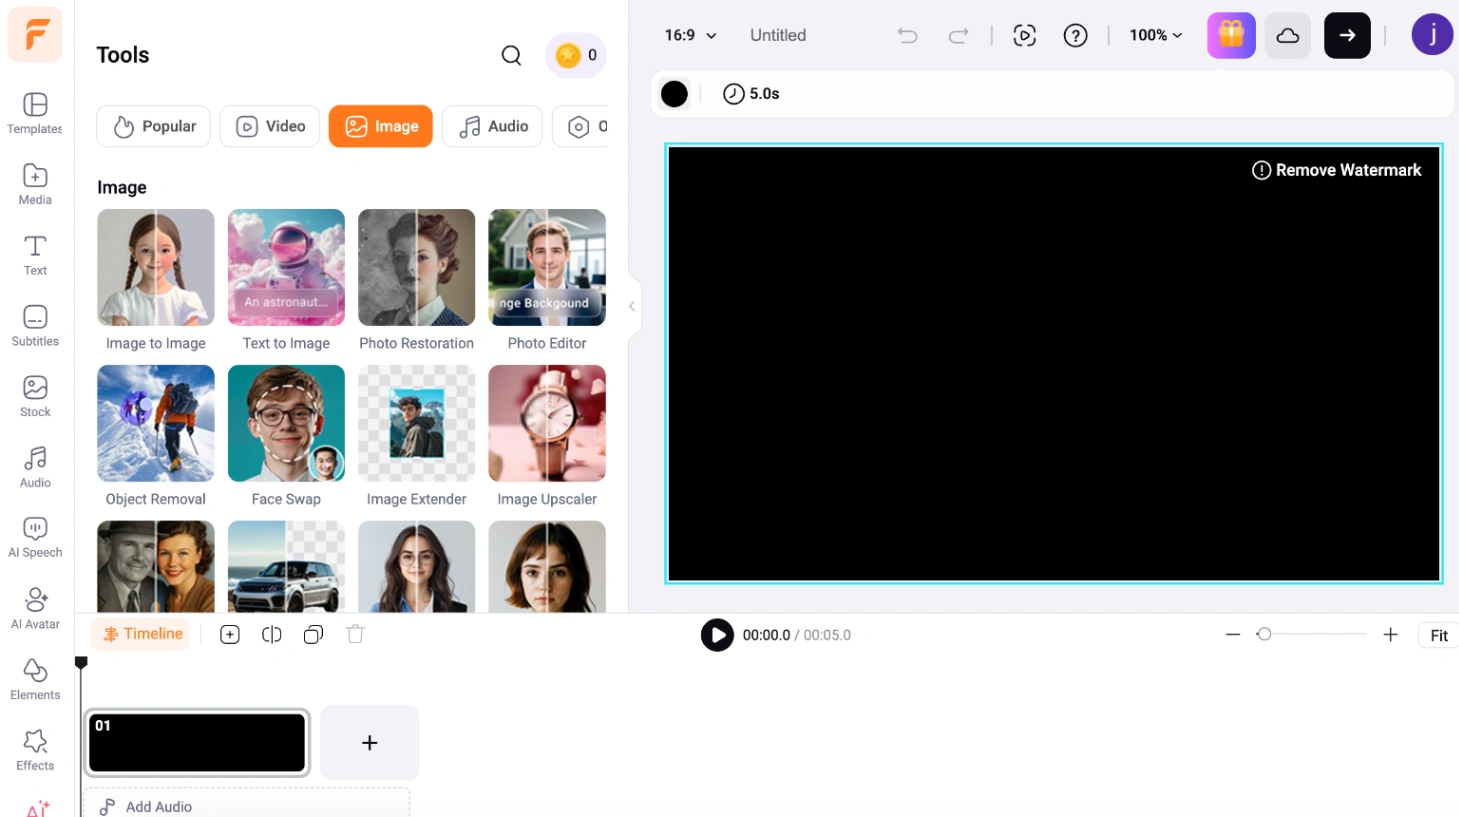Switch to the Audio tools tab

pos(493,126)
